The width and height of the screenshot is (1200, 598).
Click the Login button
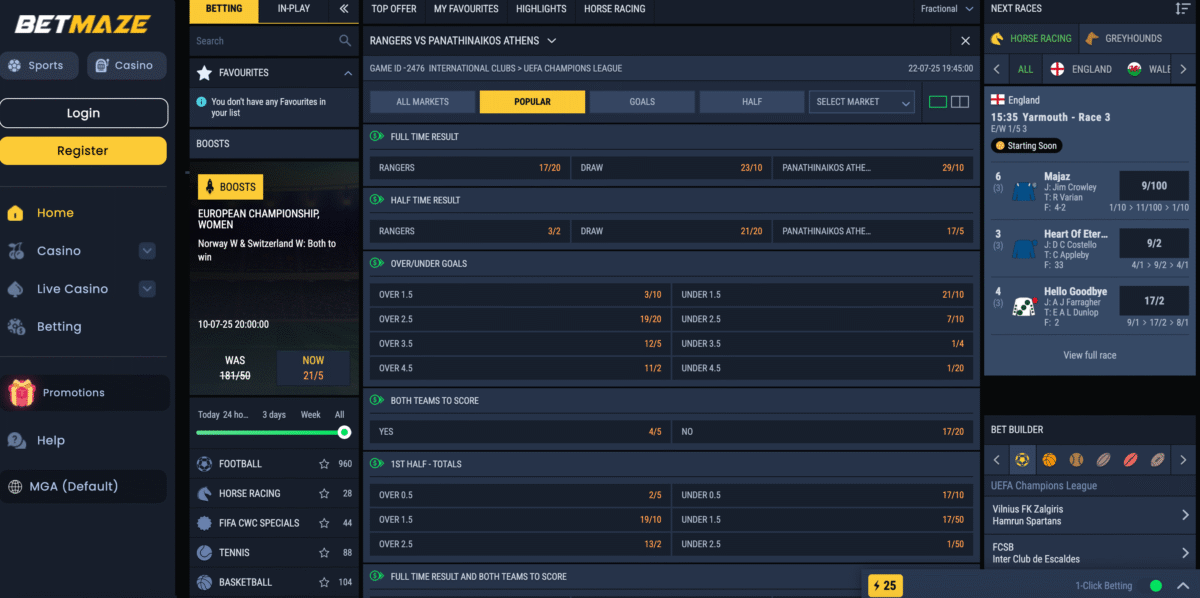(83, 113)
